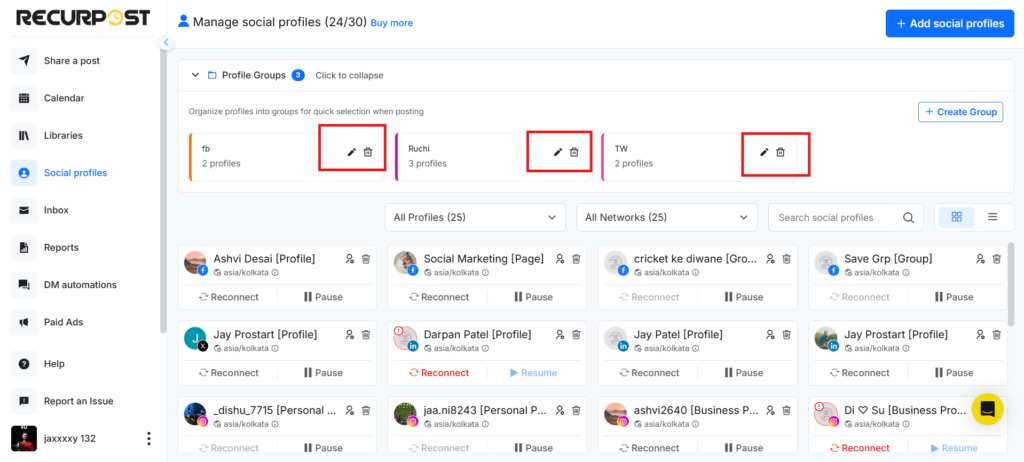
Task: Pause Save Grp group
Action: pyautogui.click(x=954, y=297)
